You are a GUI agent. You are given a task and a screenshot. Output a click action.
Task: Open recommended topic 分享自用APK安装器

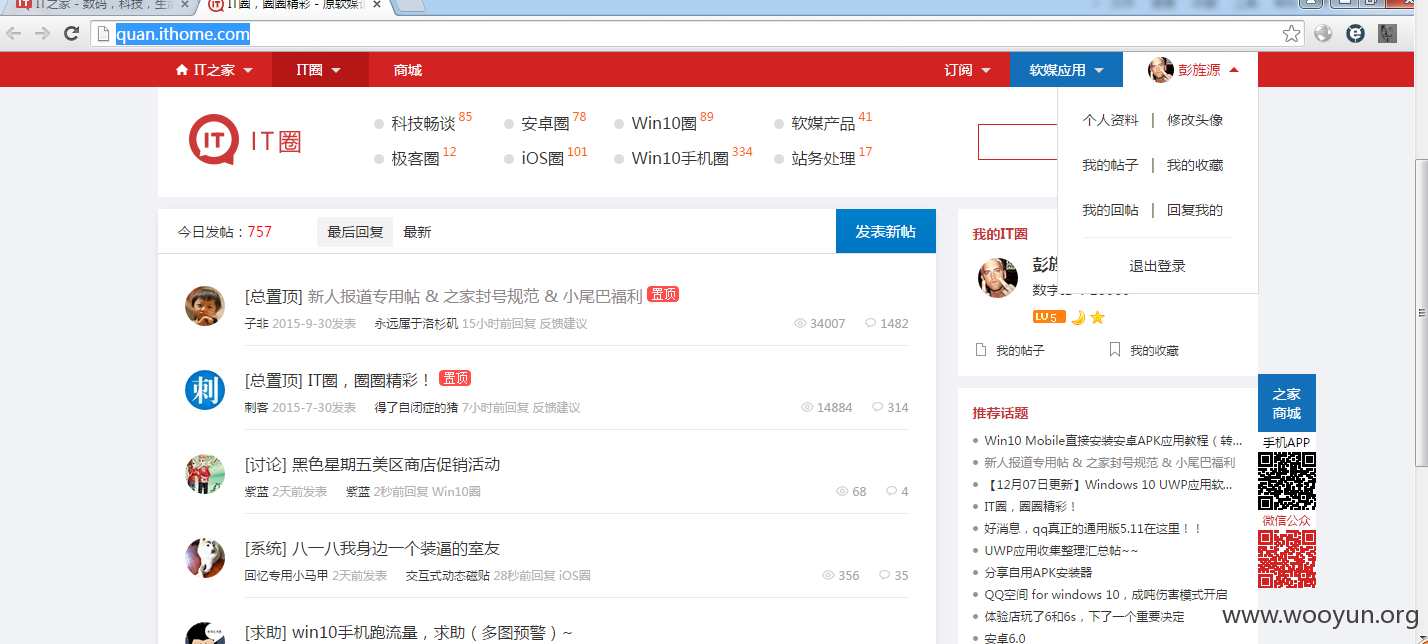(1038, 572)
